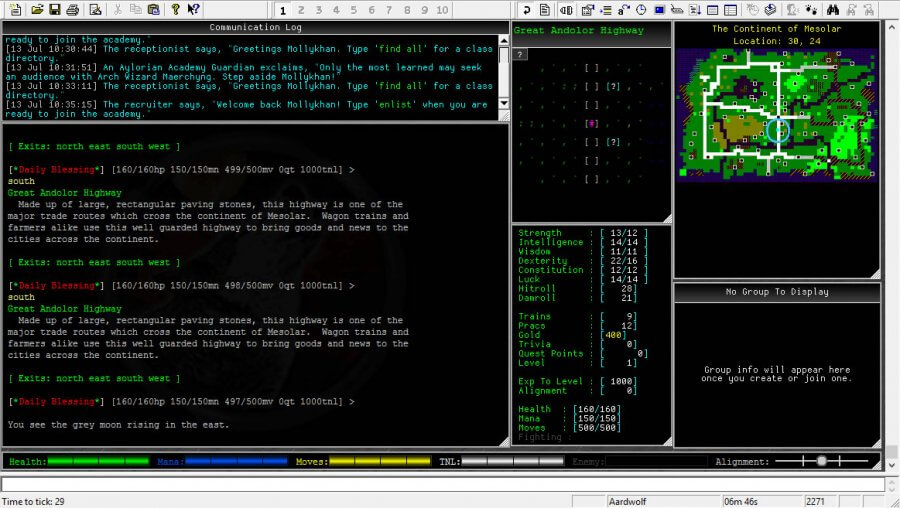
Task: Click the yellow Help question mark icon
Action: tap(175, 9)
